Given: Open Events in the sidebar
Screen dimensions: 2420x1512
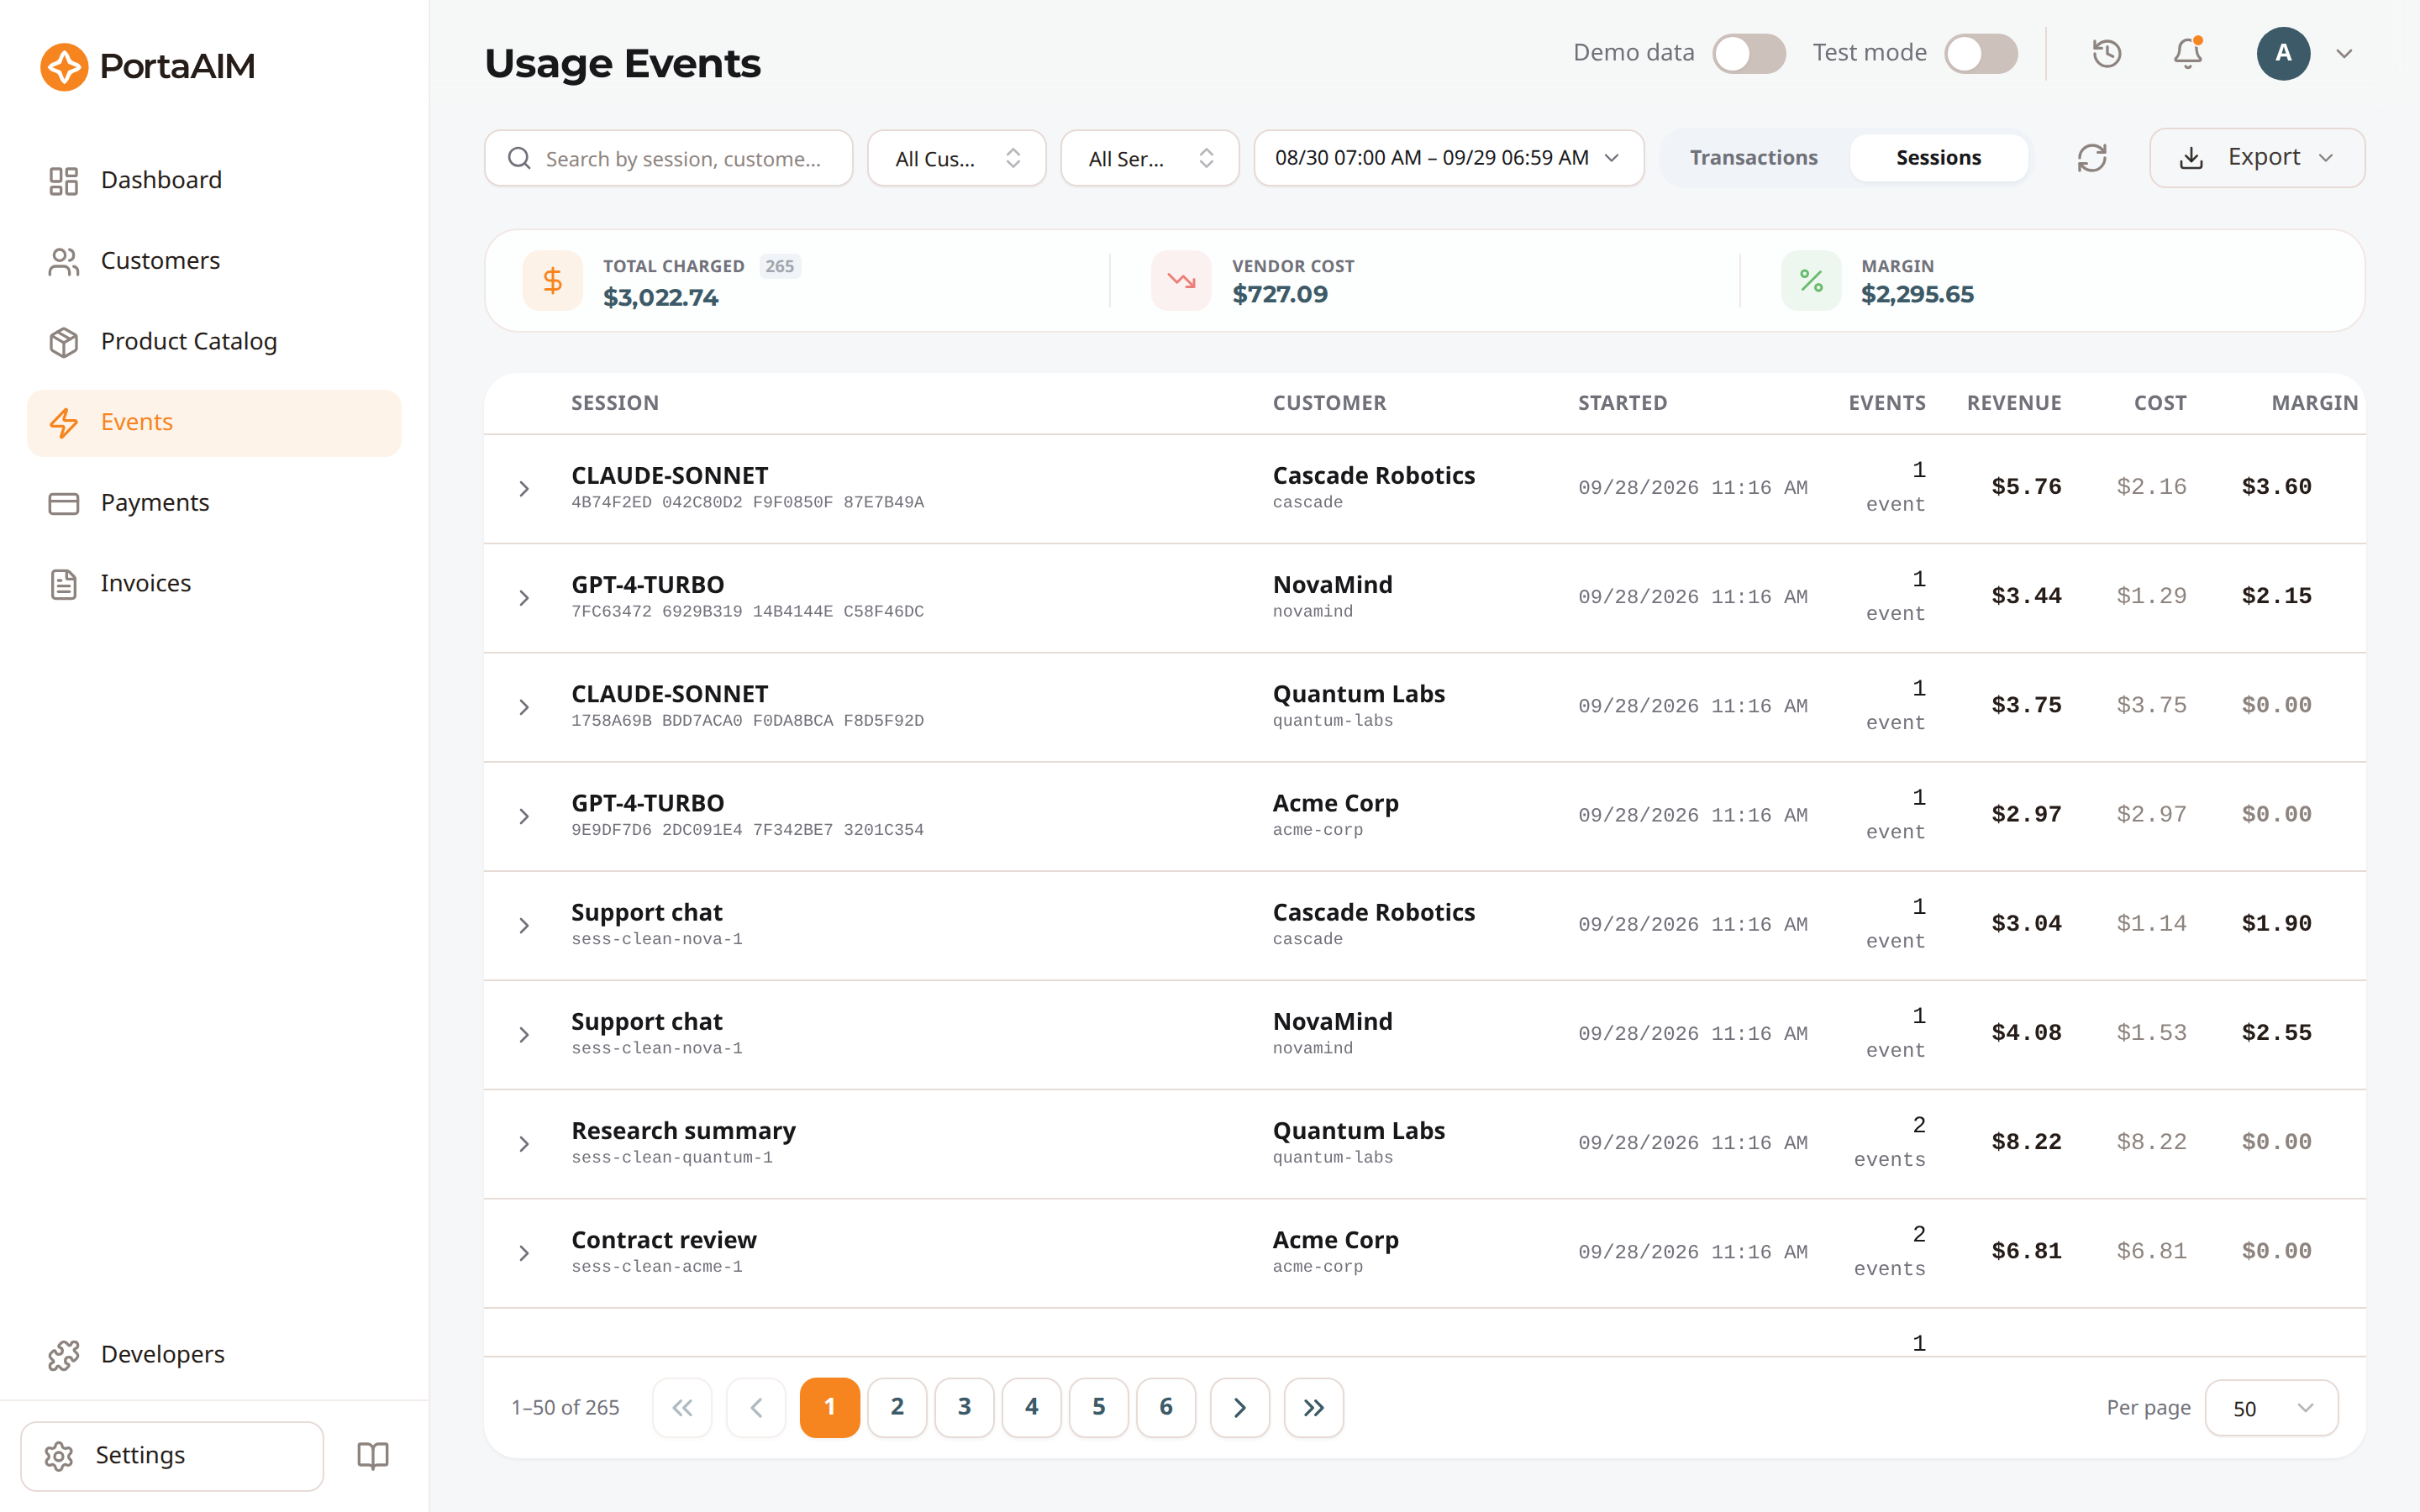Looking at the screenshot, I should (214, 423).
